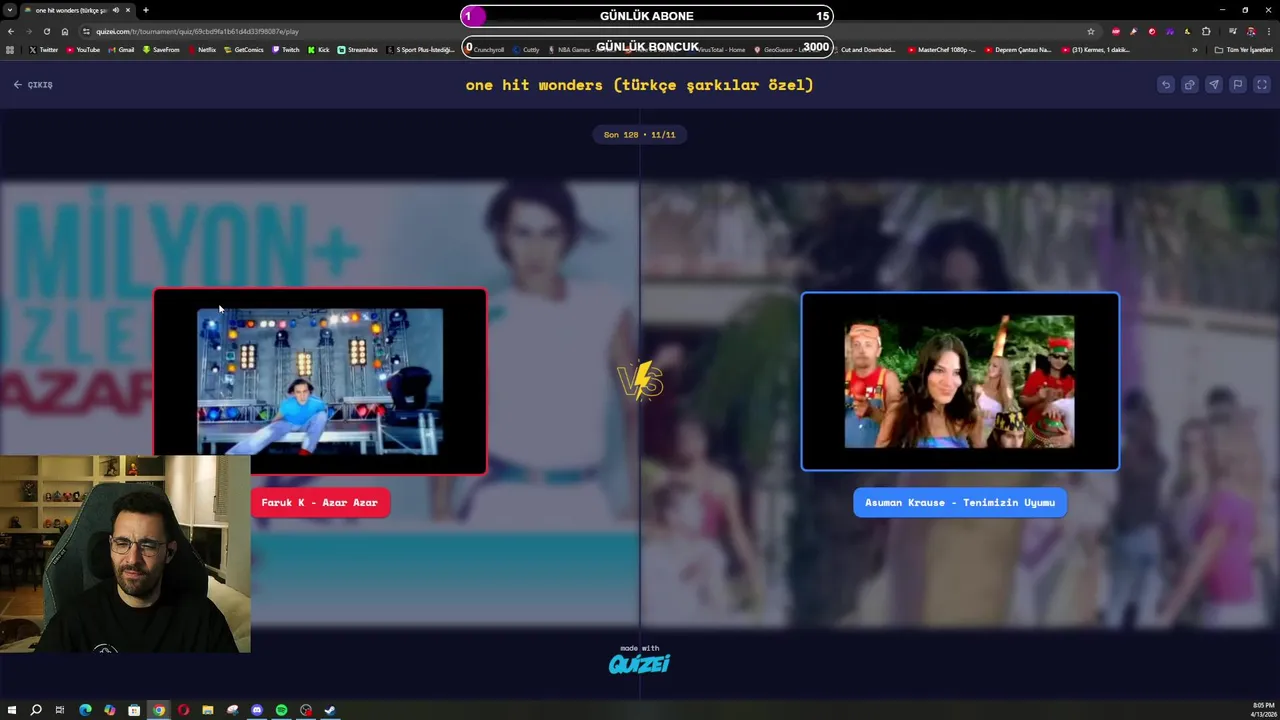Open the Twitter bookmark
This screenshot has width=1280, height=720.
click(43, 49)
